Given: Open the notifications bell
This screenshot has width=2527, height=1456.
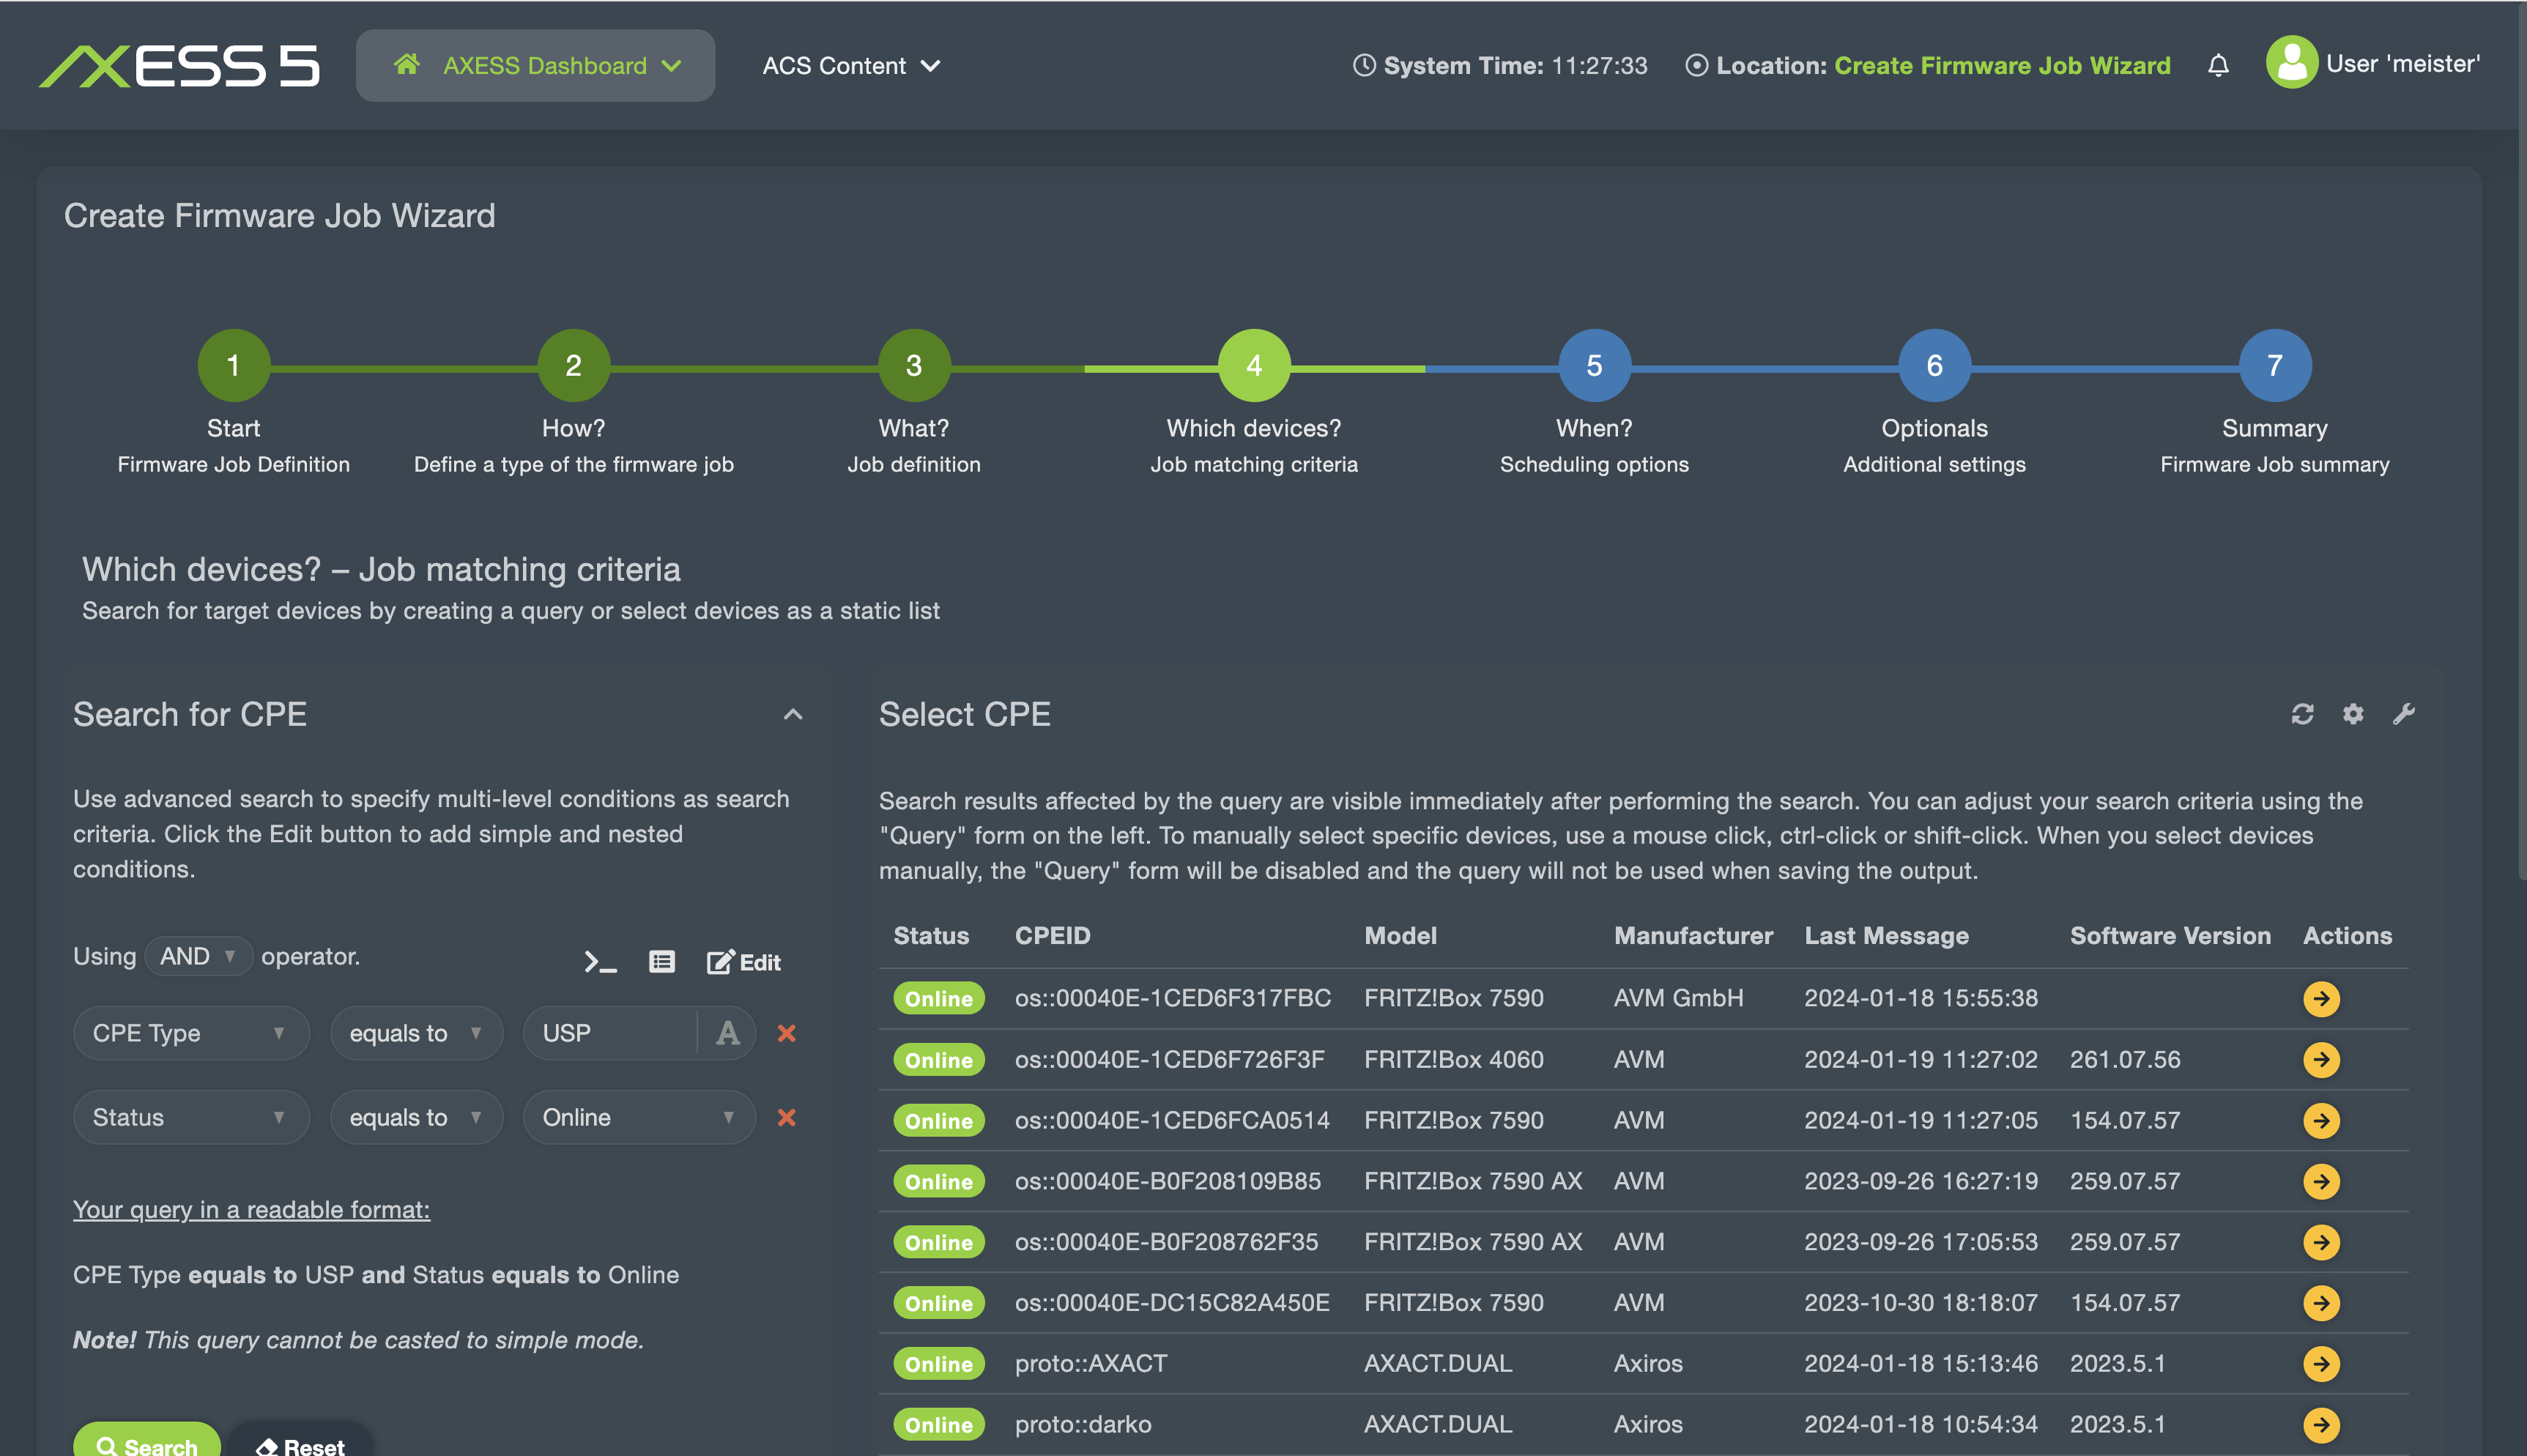Looking at the screenshot, I should click(2218, 65).
